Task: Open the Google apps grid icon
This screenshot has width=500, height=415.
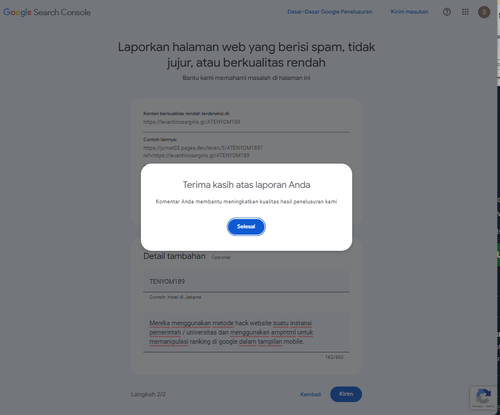Action: (x=465, y=12)
